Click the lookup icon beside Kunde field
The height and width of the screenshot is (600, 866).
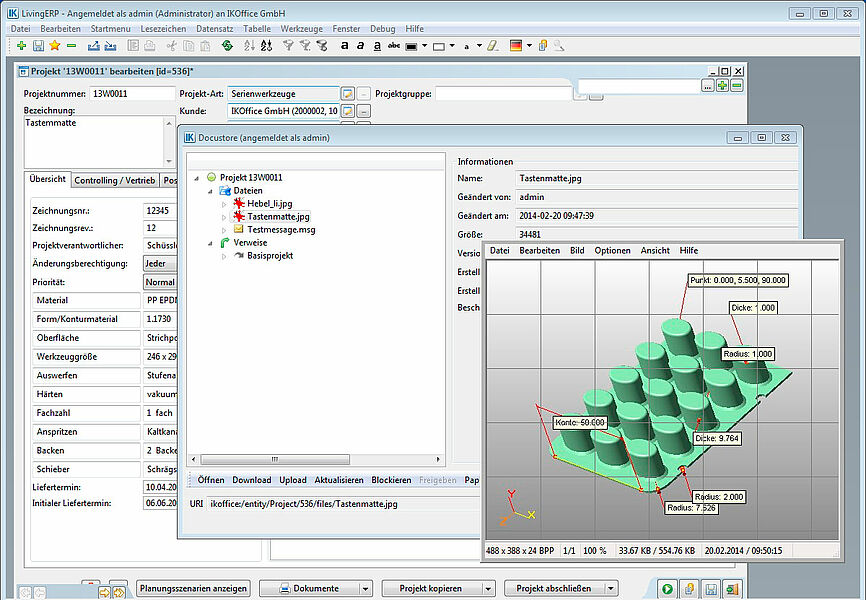[348, 111]
